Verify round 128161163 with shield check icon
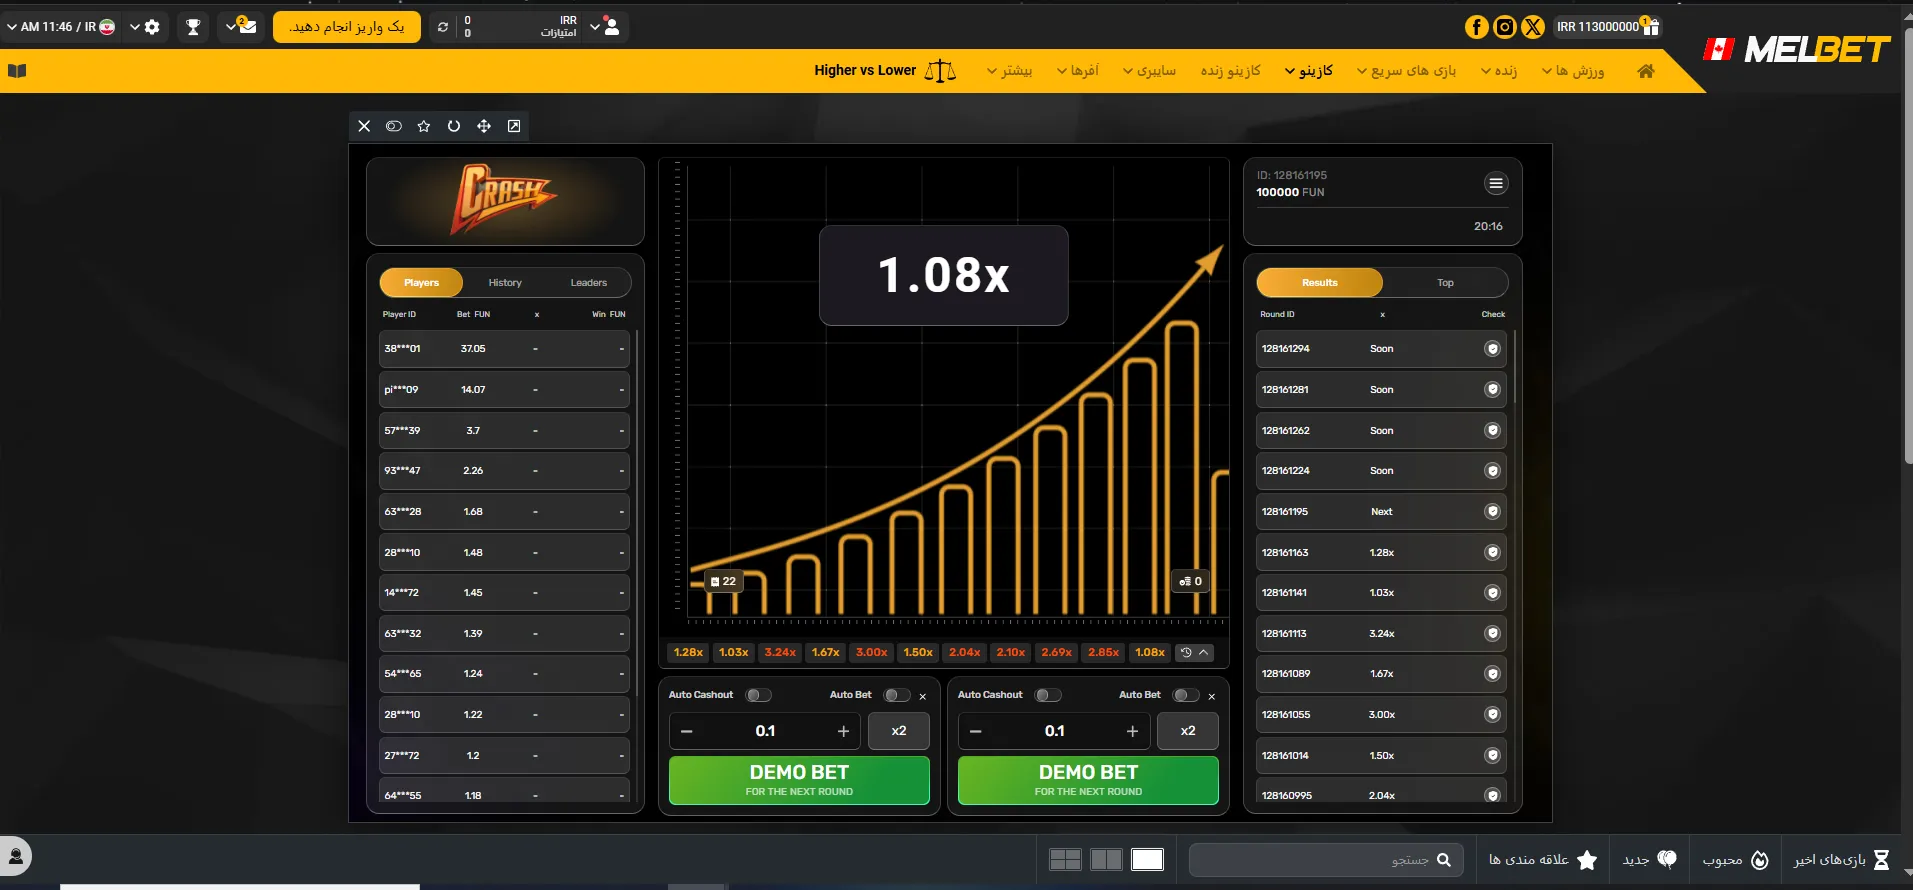1913x890 pixels. 1492,552
